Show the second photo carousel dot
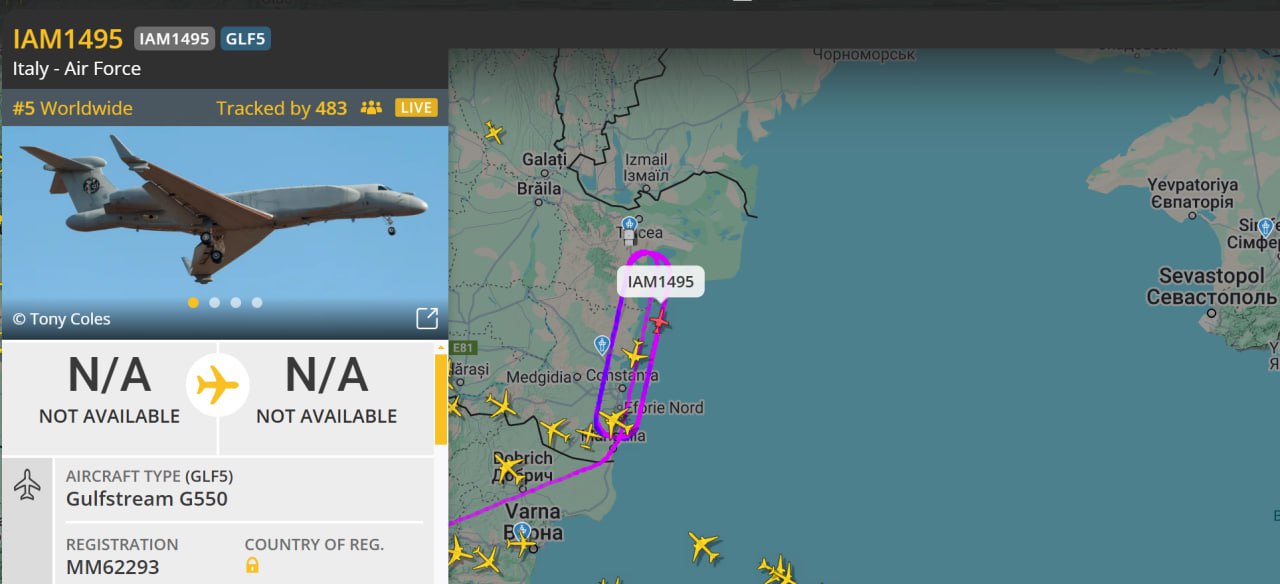This screenshot has height=584, width=1280. click(214, 302)
